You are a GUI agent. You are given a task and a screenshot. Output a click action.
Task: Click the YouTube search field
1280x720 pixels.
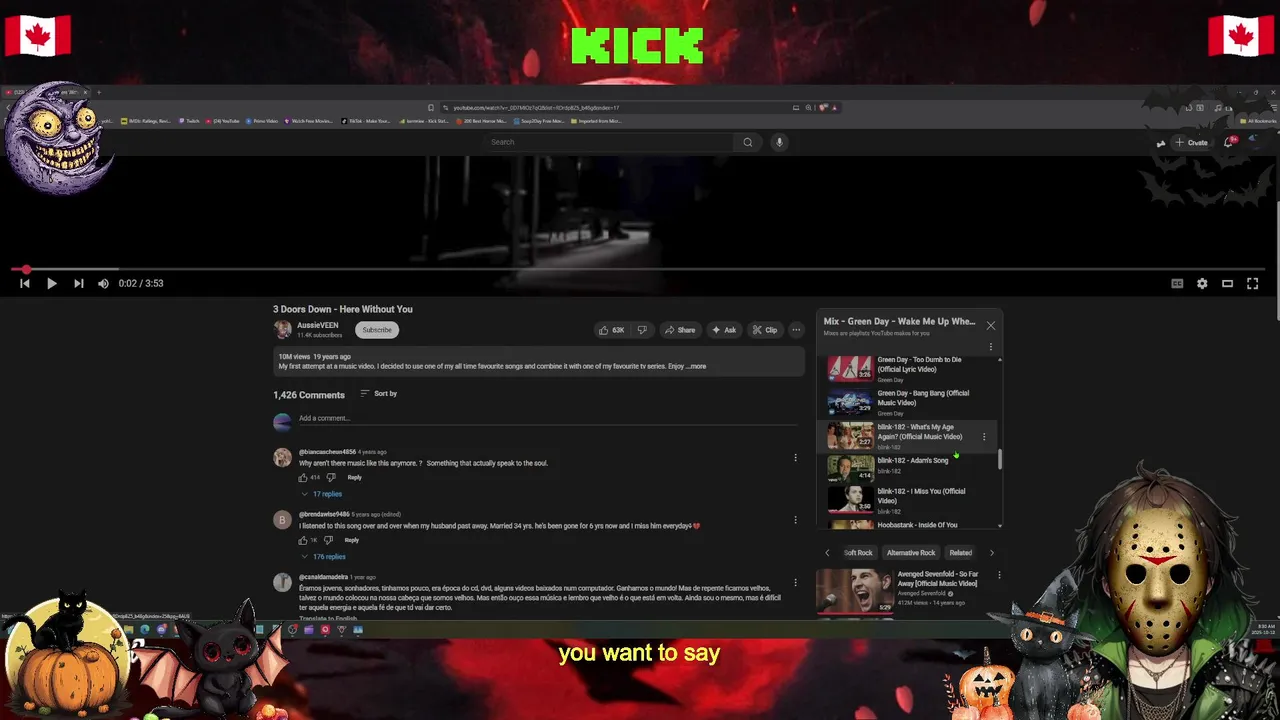[x=610, y=142]
